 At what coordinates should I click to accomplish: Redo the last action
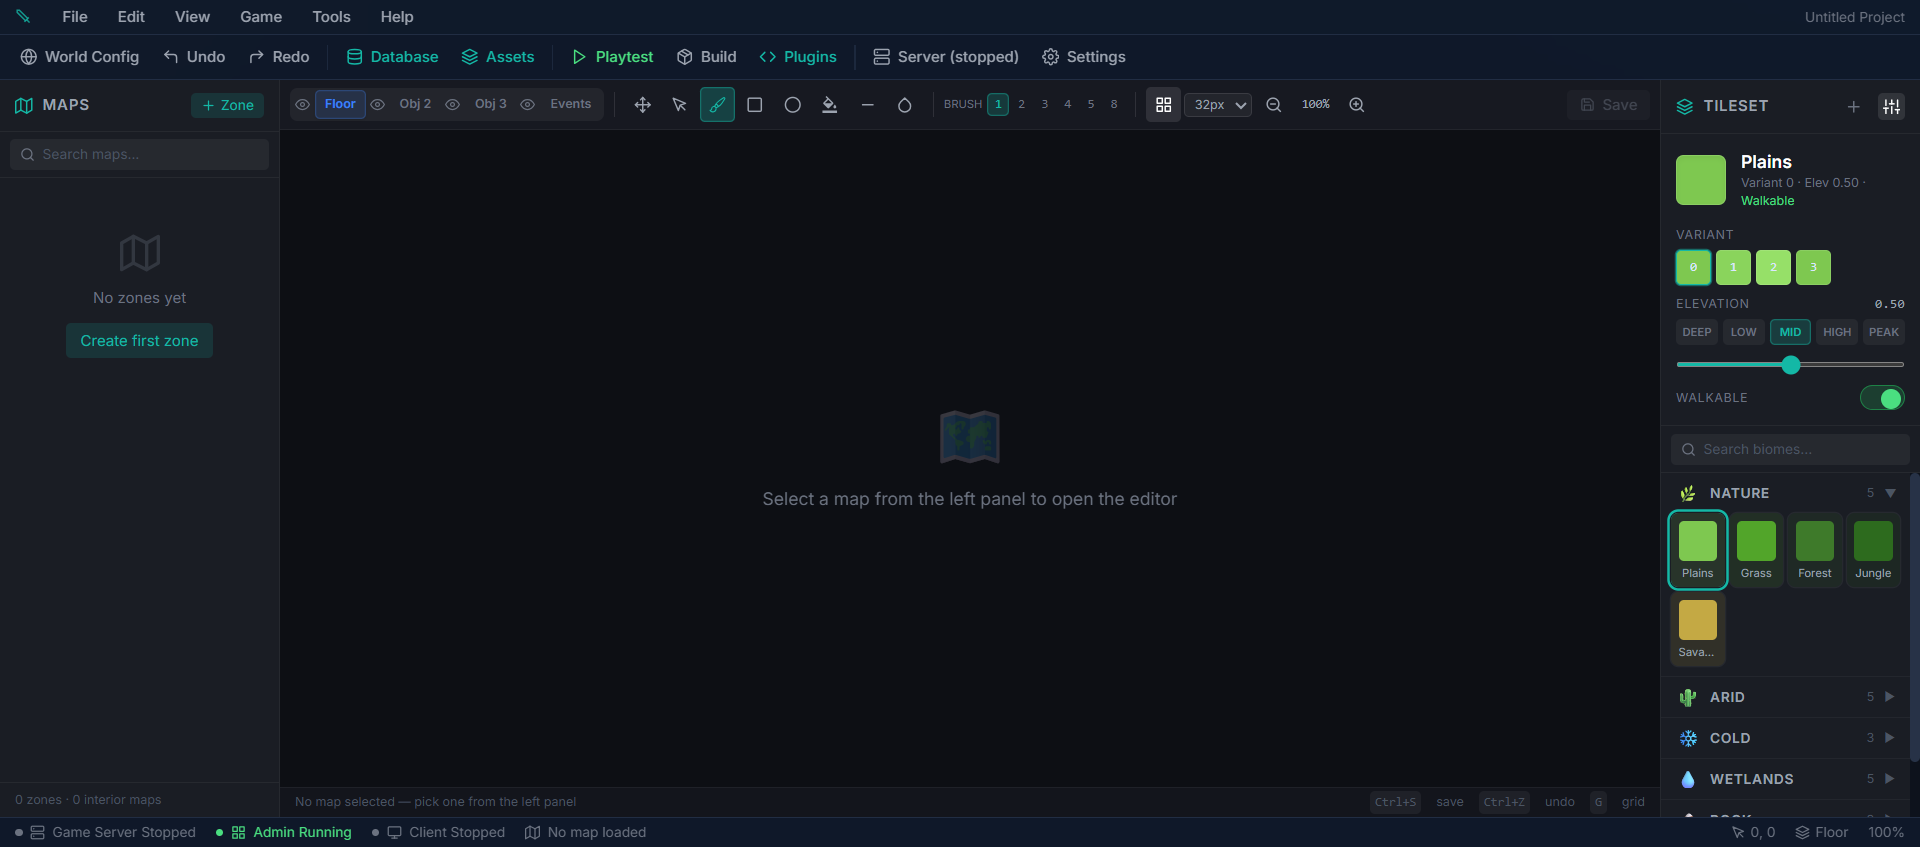click(279, 57)
